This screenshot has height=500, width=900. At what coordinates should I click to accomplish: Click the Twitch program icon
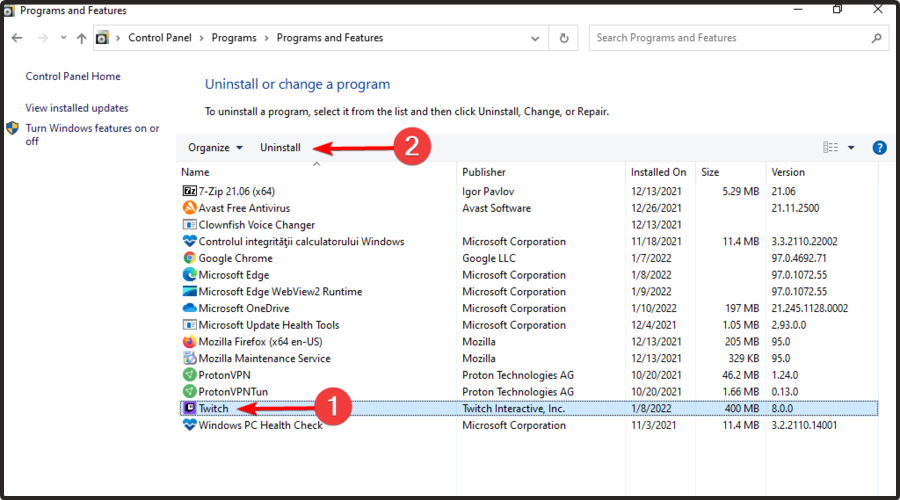190,408
